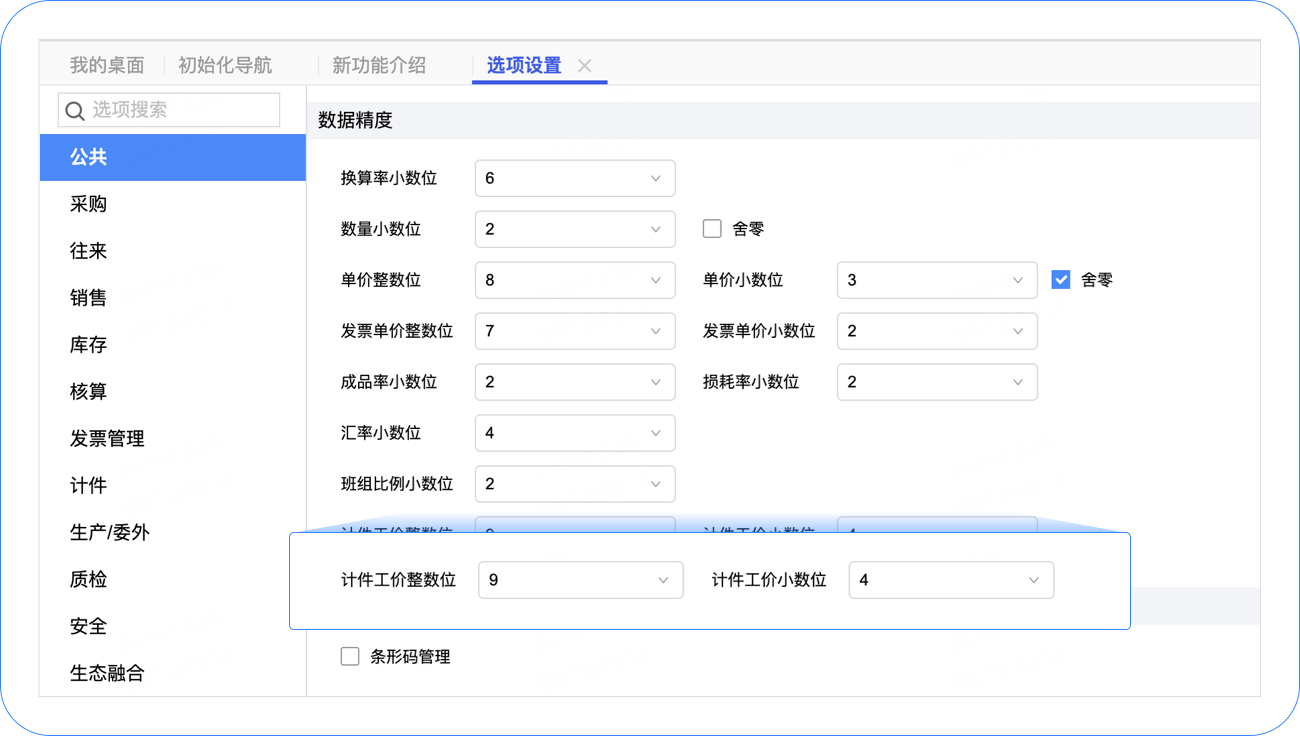Open 计件工价小数位 dropdown in highlighted panel

[x=951, y=580]
